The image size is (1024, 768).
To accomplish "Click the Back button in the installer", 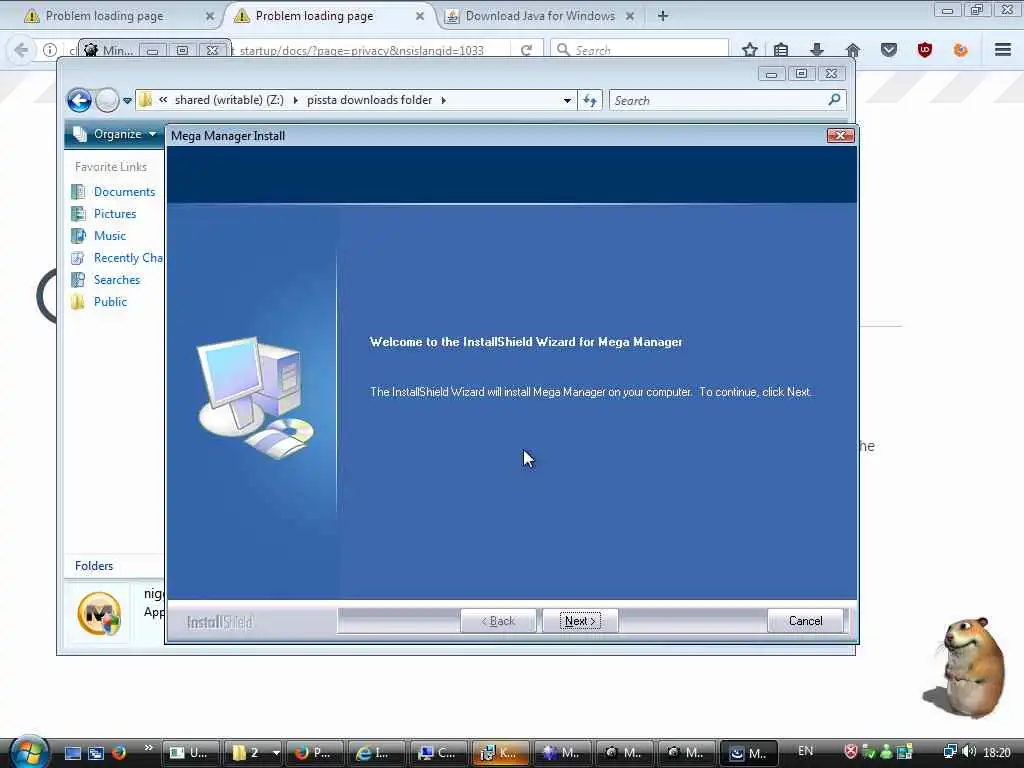I will click(498, 621).
